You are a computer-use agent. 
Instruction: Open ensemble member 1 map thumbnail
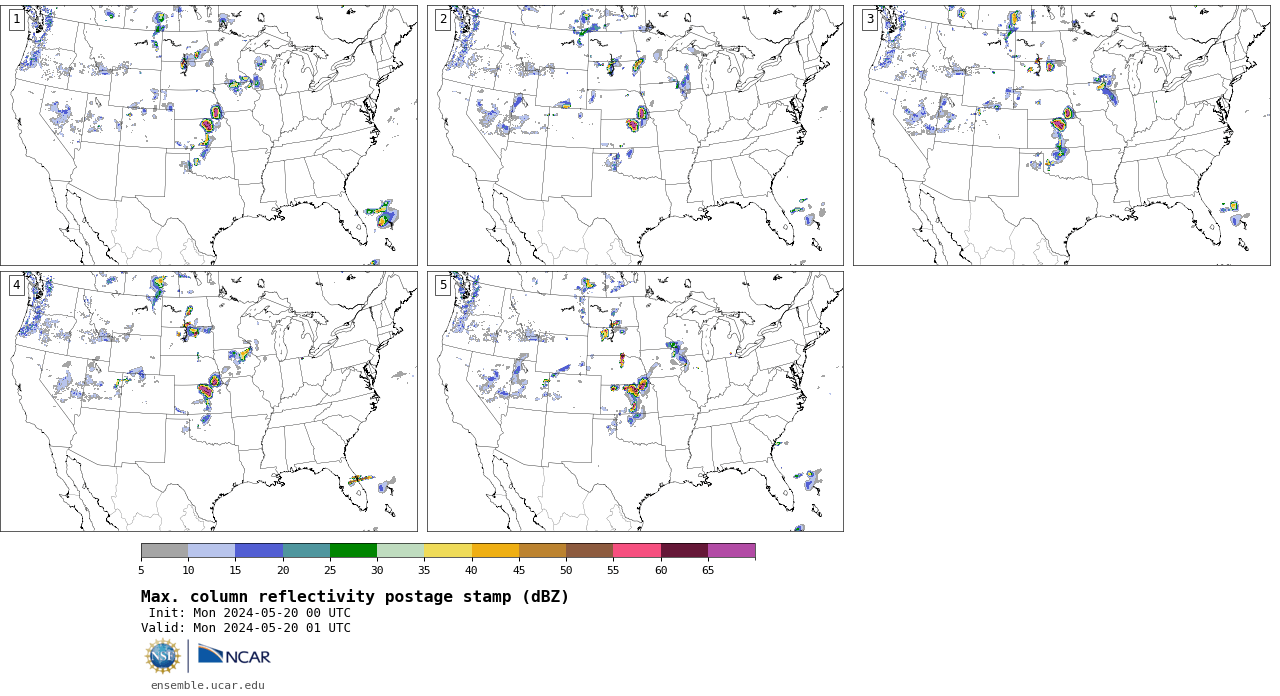click(x=209, y=135)
